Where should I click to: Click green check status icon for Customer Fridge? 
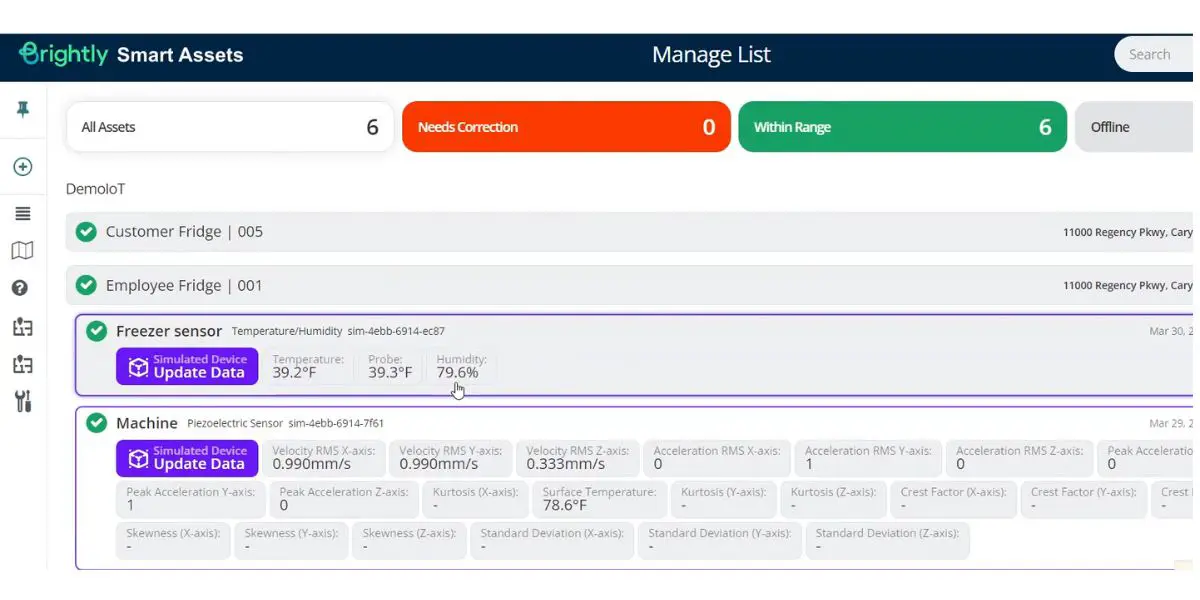pos(87,231)
